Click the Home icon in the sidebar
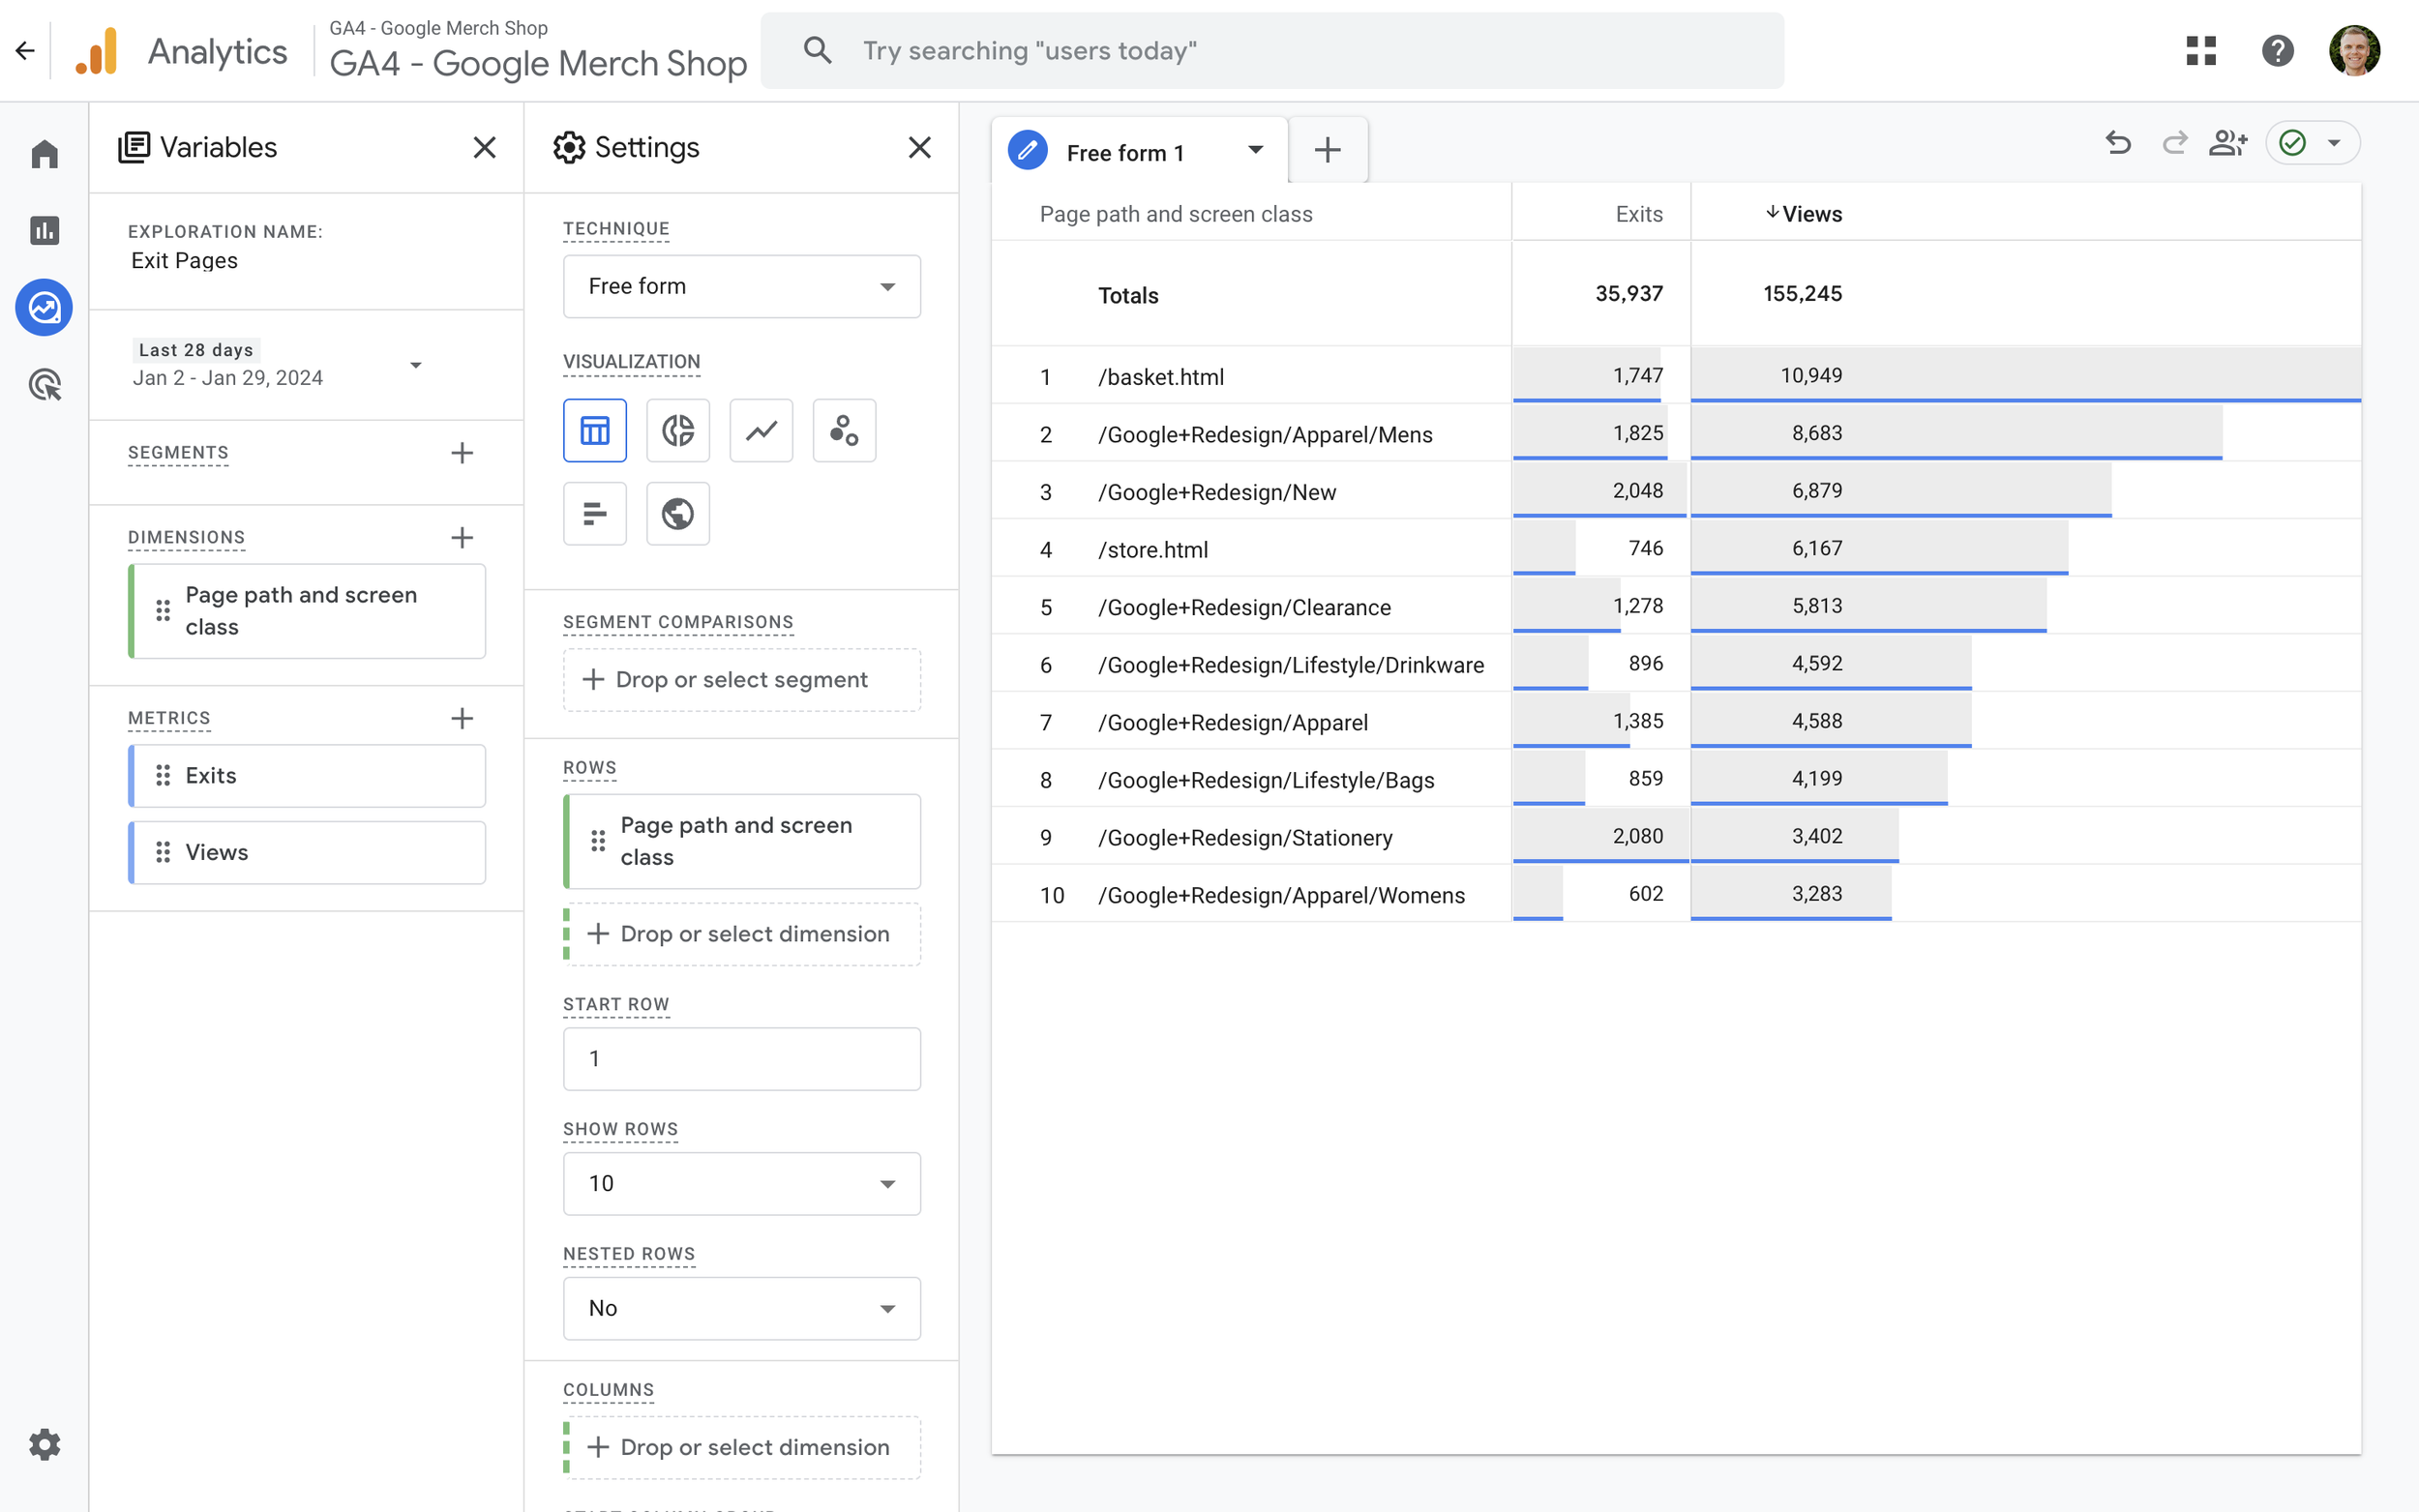This screenshot has height=1512, width=2419. (x=44, y=153)
